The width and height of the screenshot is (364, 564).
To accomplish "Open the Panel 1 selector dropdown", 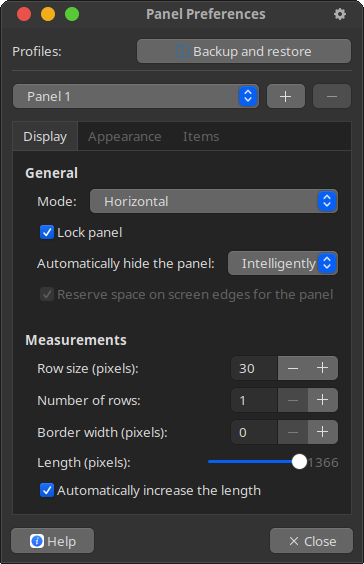I will [x=136, y=96].
